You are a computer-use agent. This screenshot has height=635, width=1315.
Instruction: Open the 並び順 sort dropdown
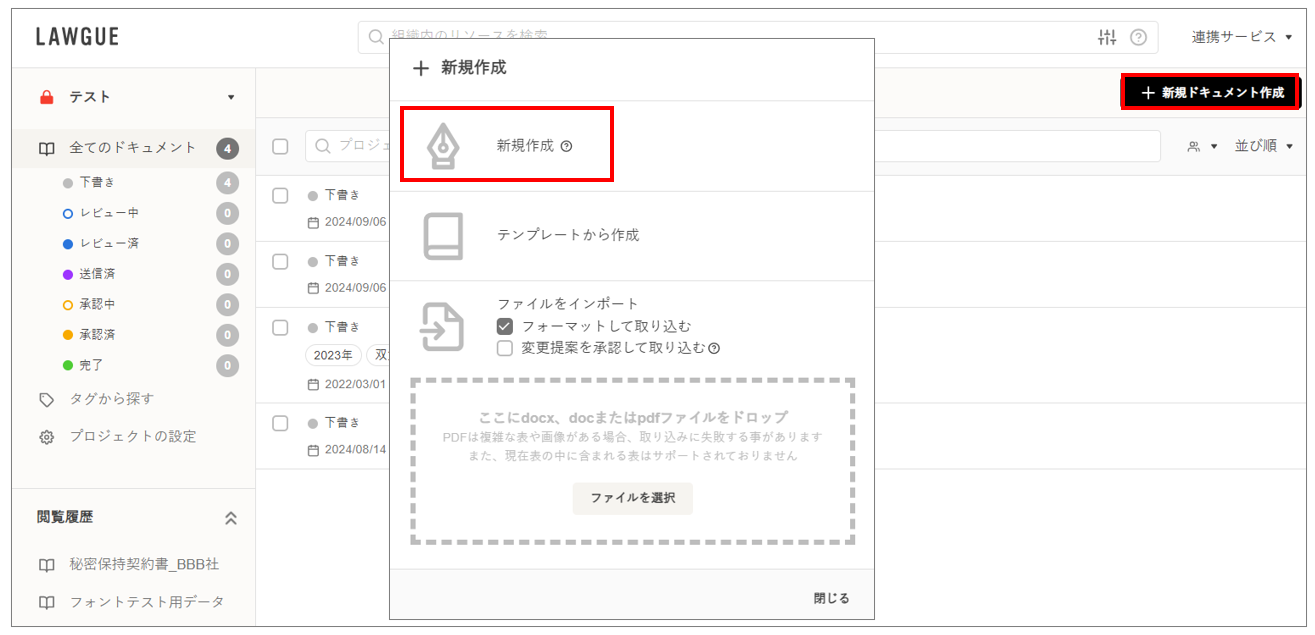click(x=1263, y=146)
